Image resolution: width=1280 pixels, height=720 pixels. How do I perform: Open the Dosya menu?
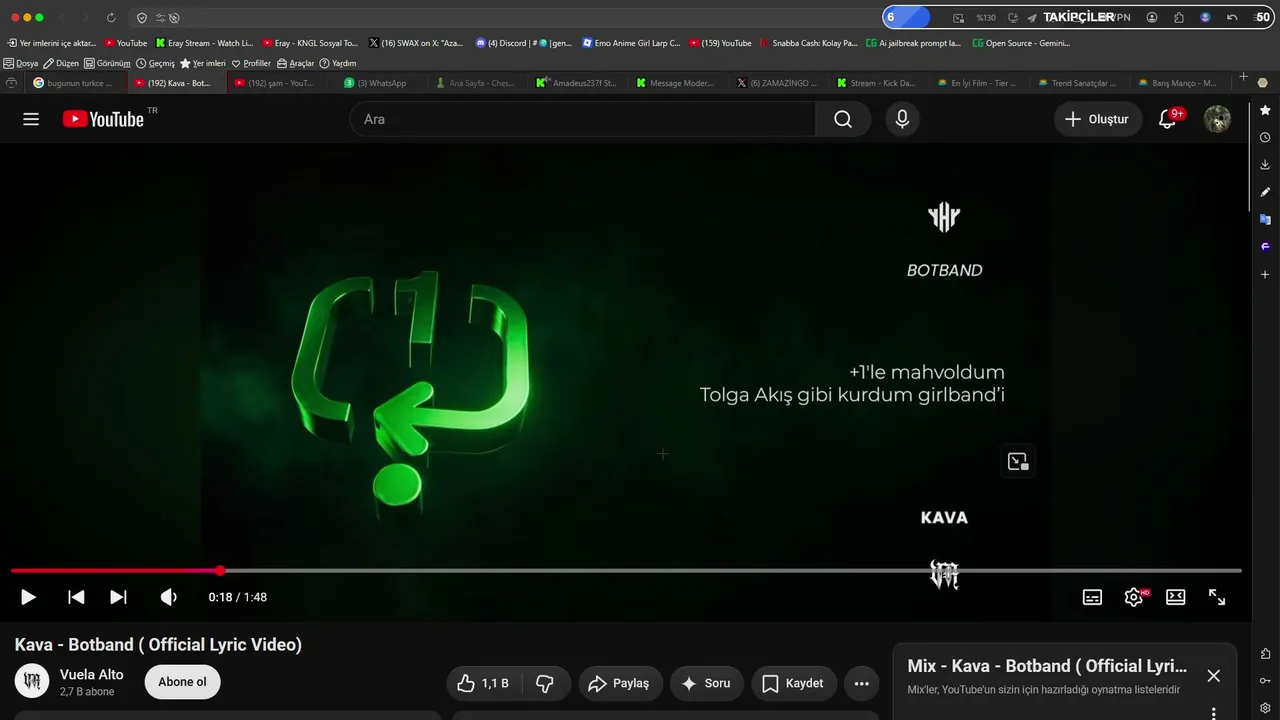21,63
